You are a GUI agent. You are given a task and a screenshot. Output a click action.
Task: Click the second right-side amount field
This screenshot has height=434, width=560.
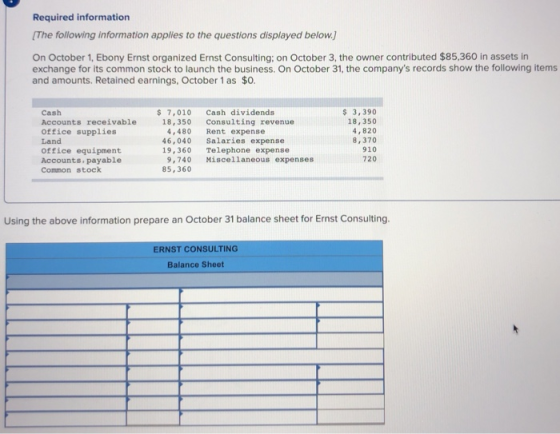pyautogui.click(x=350, y=325)
